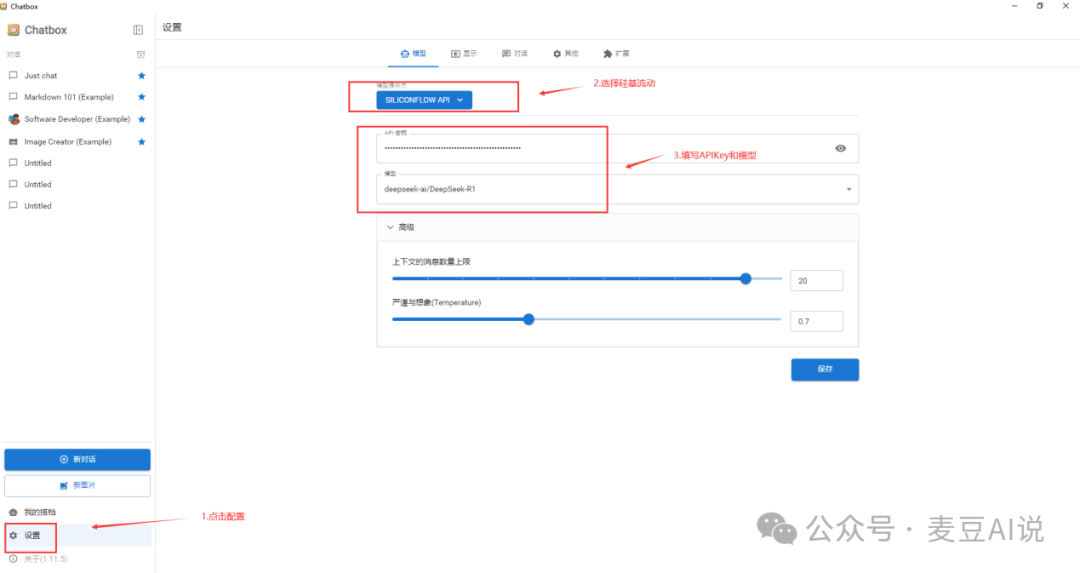
Task: Start a new chat with 新对话 button
Action: click(x=77, y=459)
